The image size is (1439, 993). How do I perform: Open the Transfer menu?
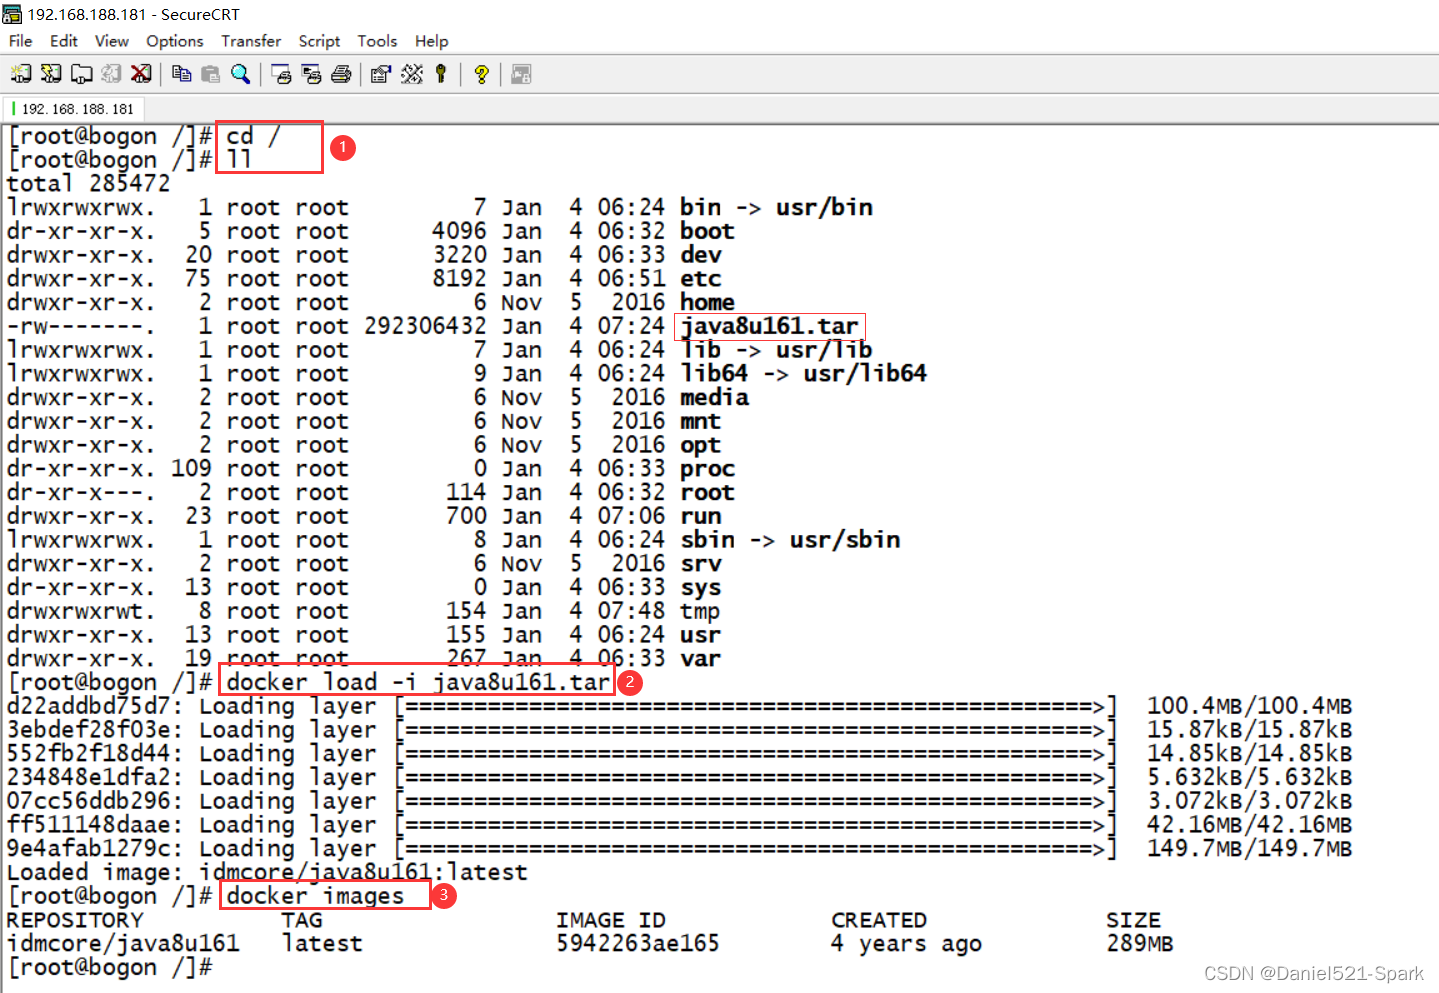tap(251, 41)
